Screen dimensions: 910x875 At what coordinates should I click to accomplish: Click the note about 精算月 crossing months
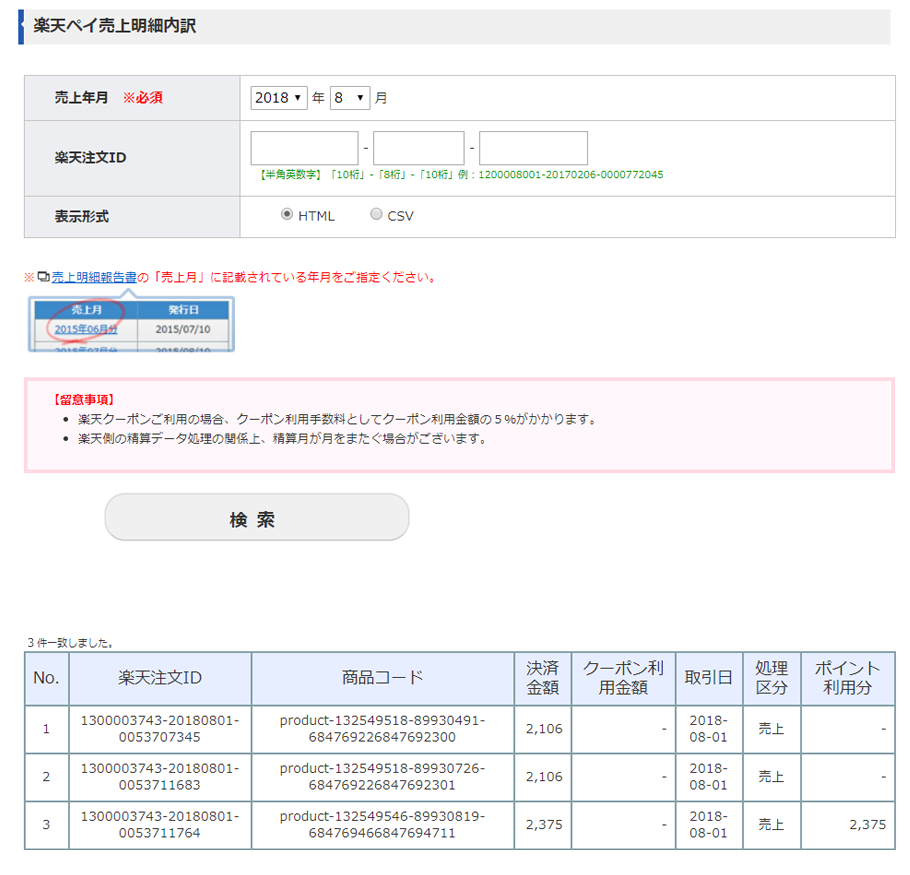282,439
